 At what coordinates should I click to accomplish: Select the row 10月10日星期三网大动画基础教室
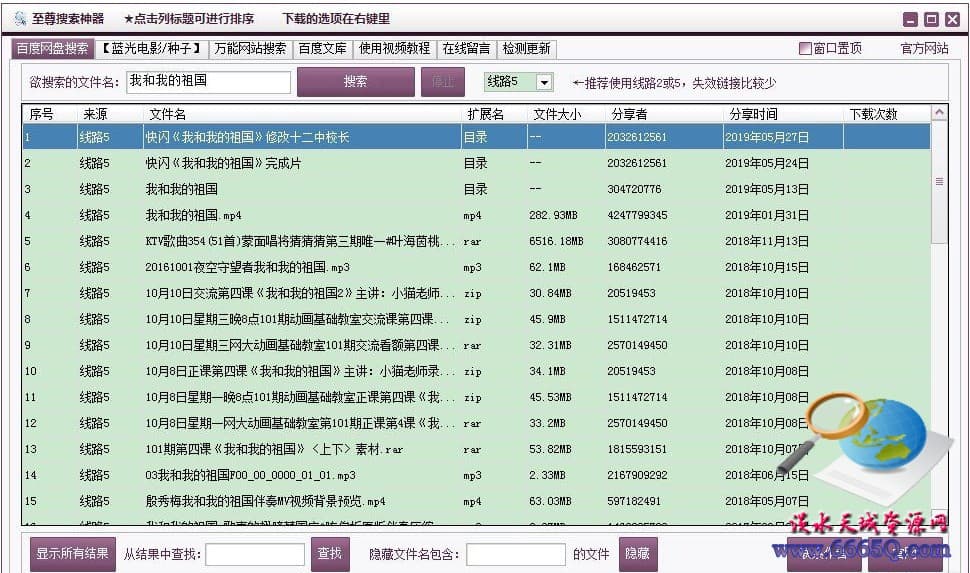pos(476,345)
